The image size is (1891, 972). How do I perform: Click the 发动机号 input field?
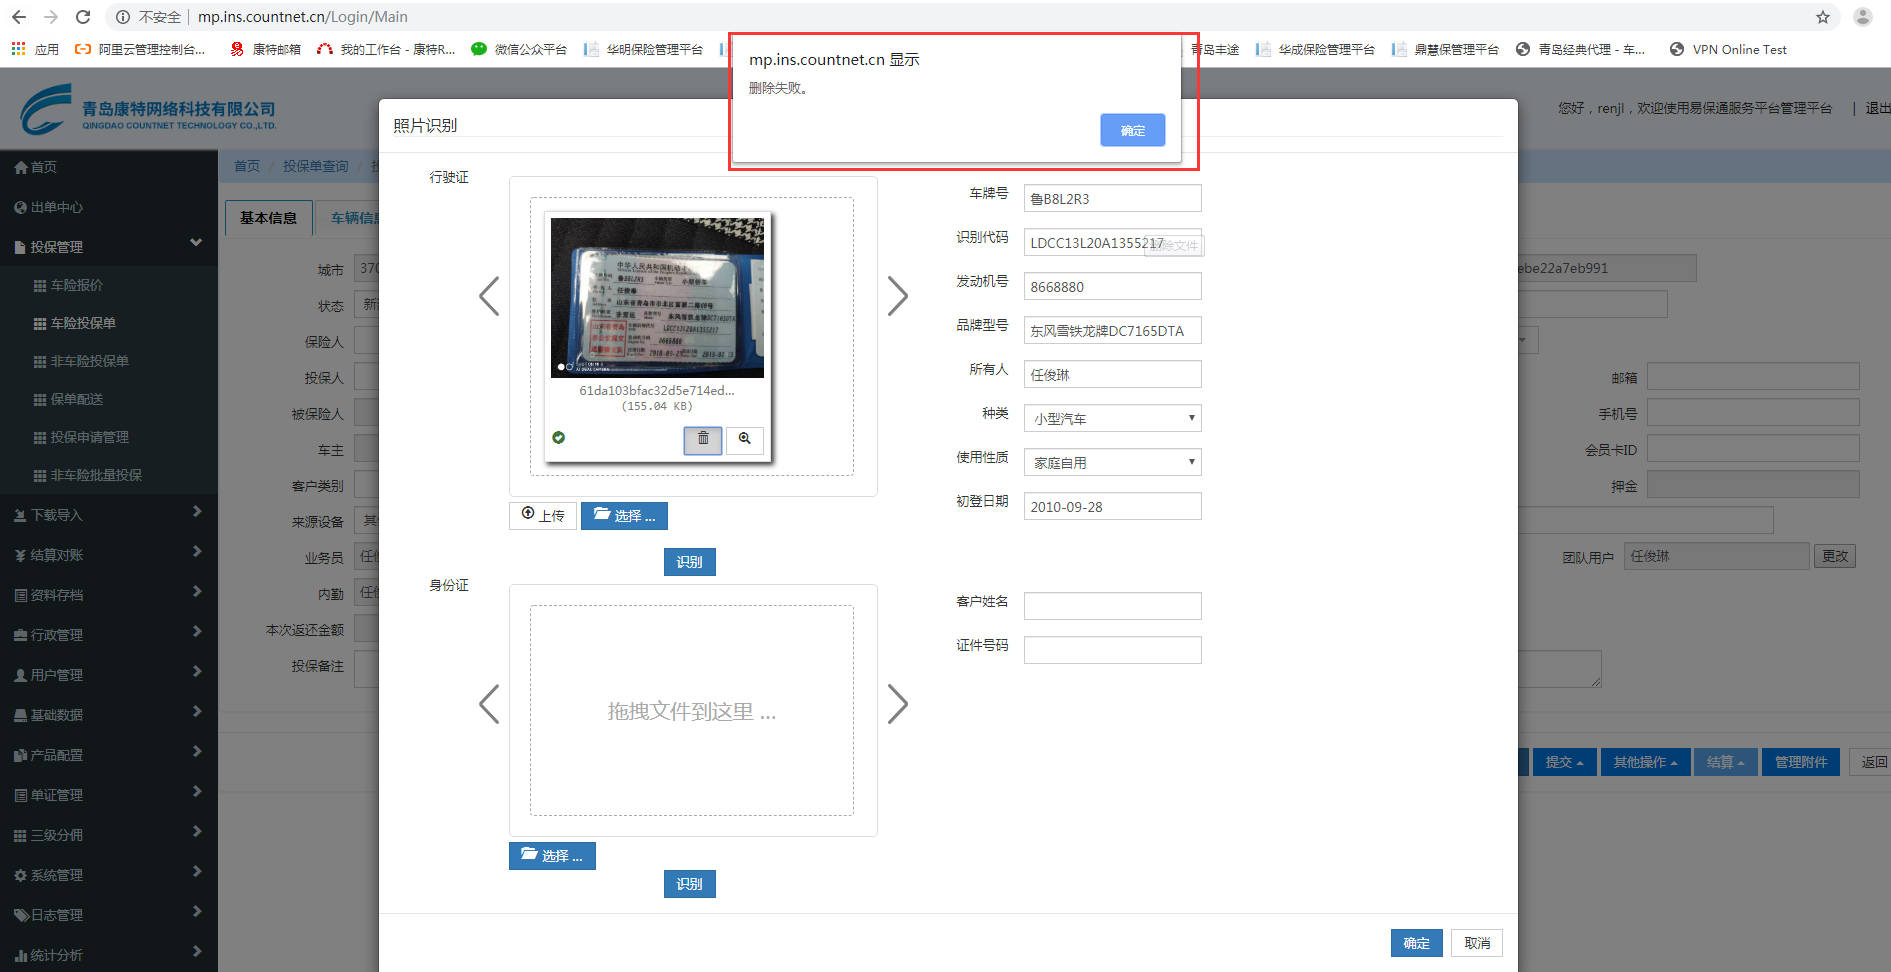click(x=1112, y=286)
